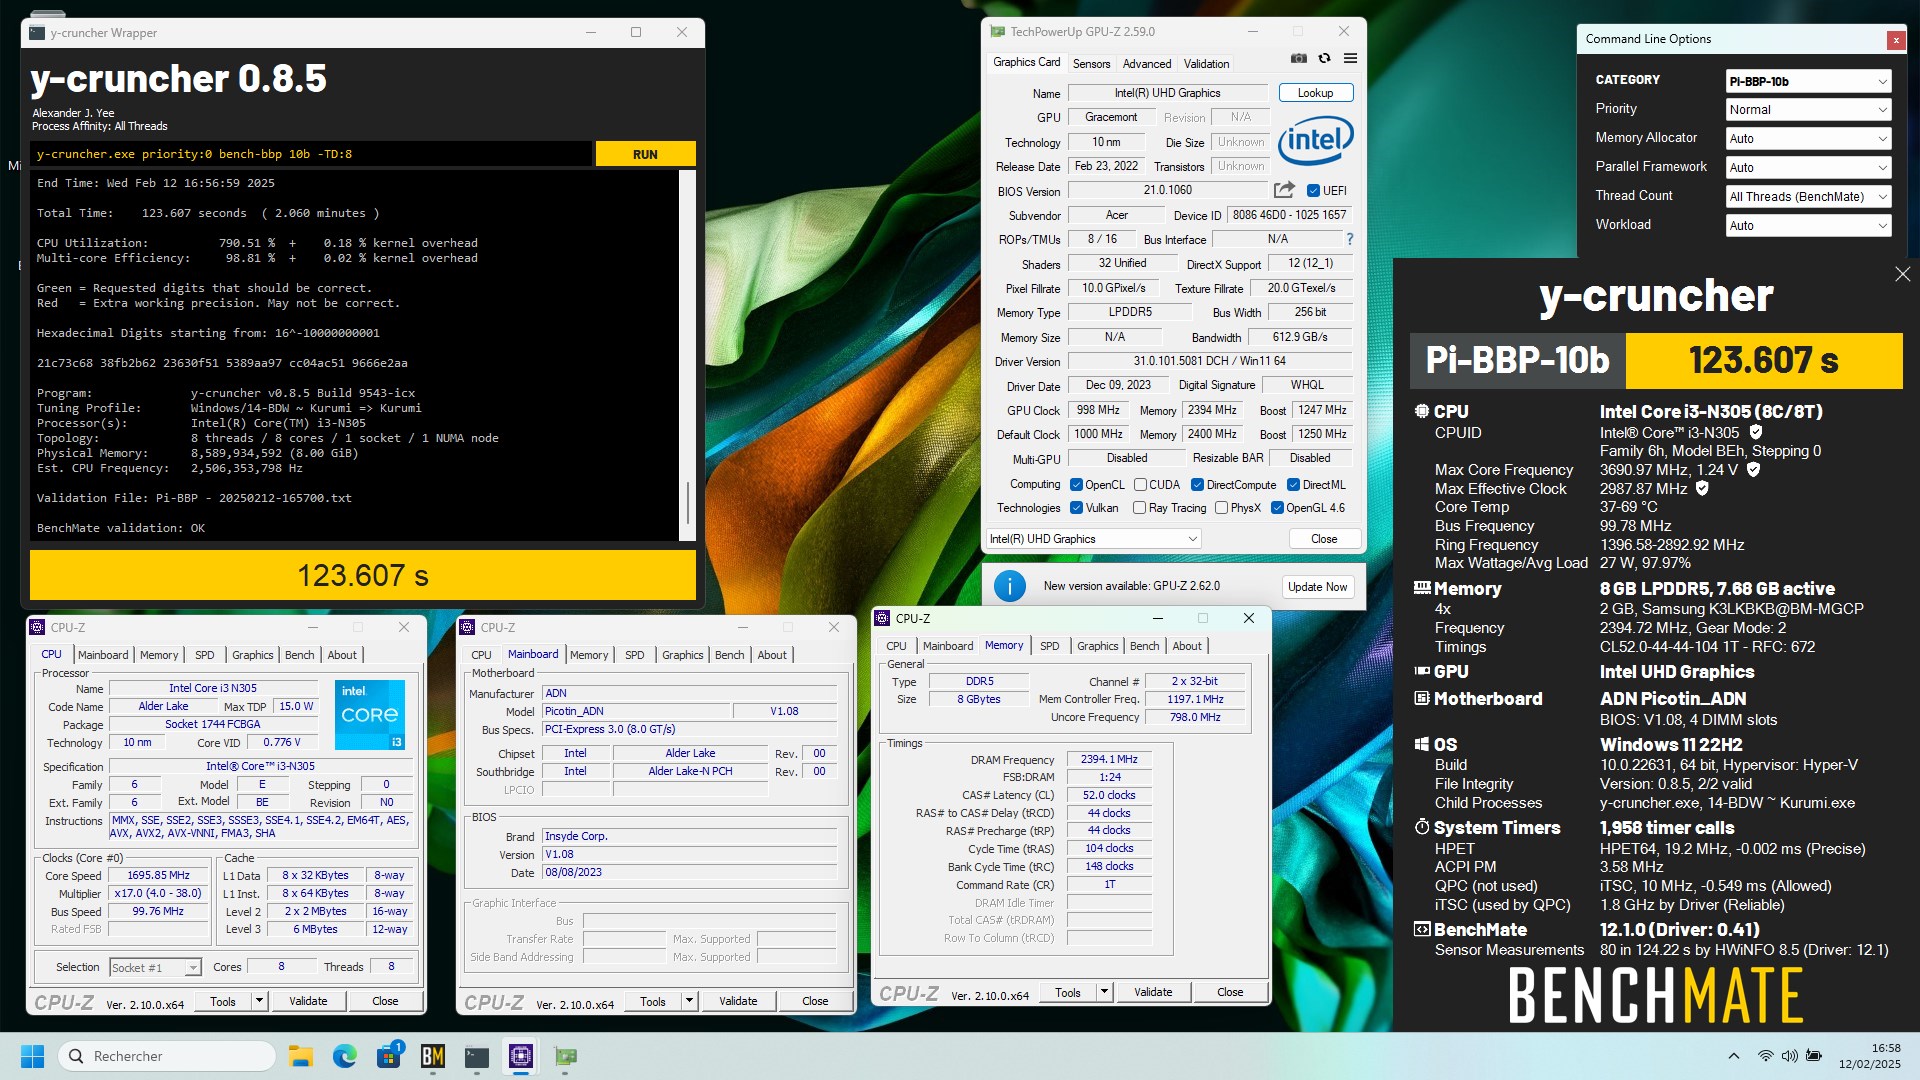Toggle the DirectCompute checkbox

point(1197,485)
